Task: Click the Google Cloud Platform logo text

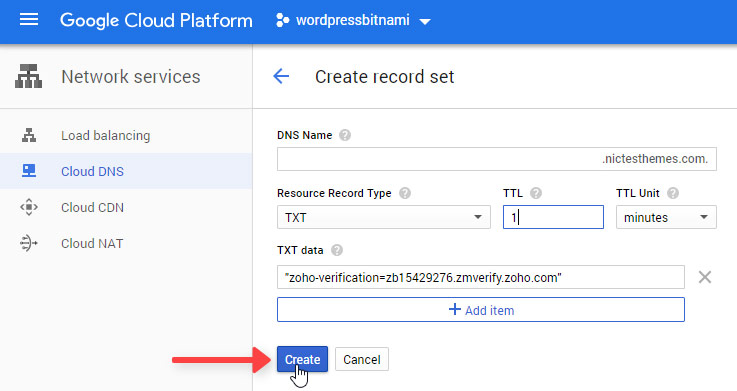Action: click(x=156, y=21)
